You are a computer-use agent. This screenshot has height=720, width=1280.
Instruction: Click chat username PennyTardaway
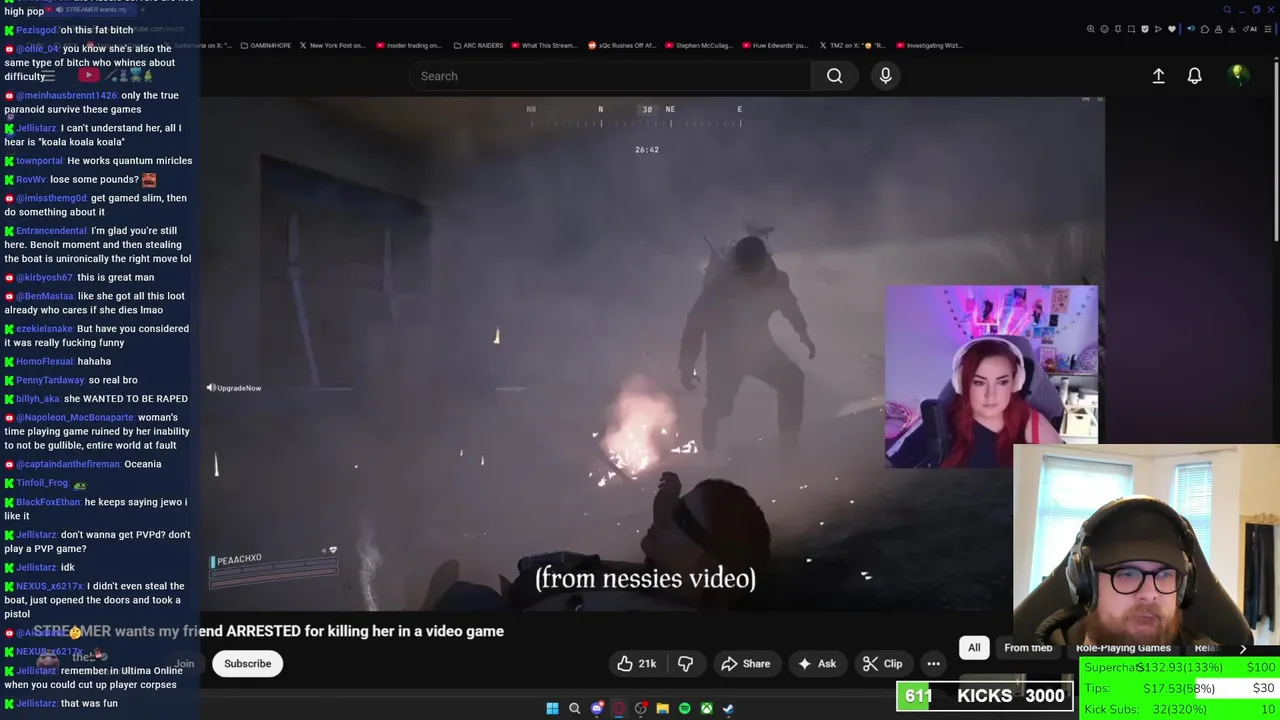50,380
